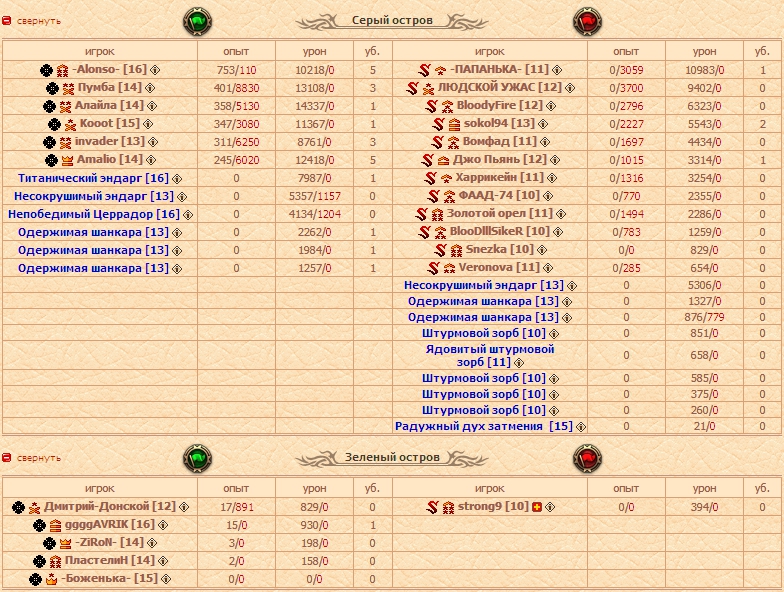
Task: Select creature Несокрушимый эндарг [13] in left table
Action: 94,196
